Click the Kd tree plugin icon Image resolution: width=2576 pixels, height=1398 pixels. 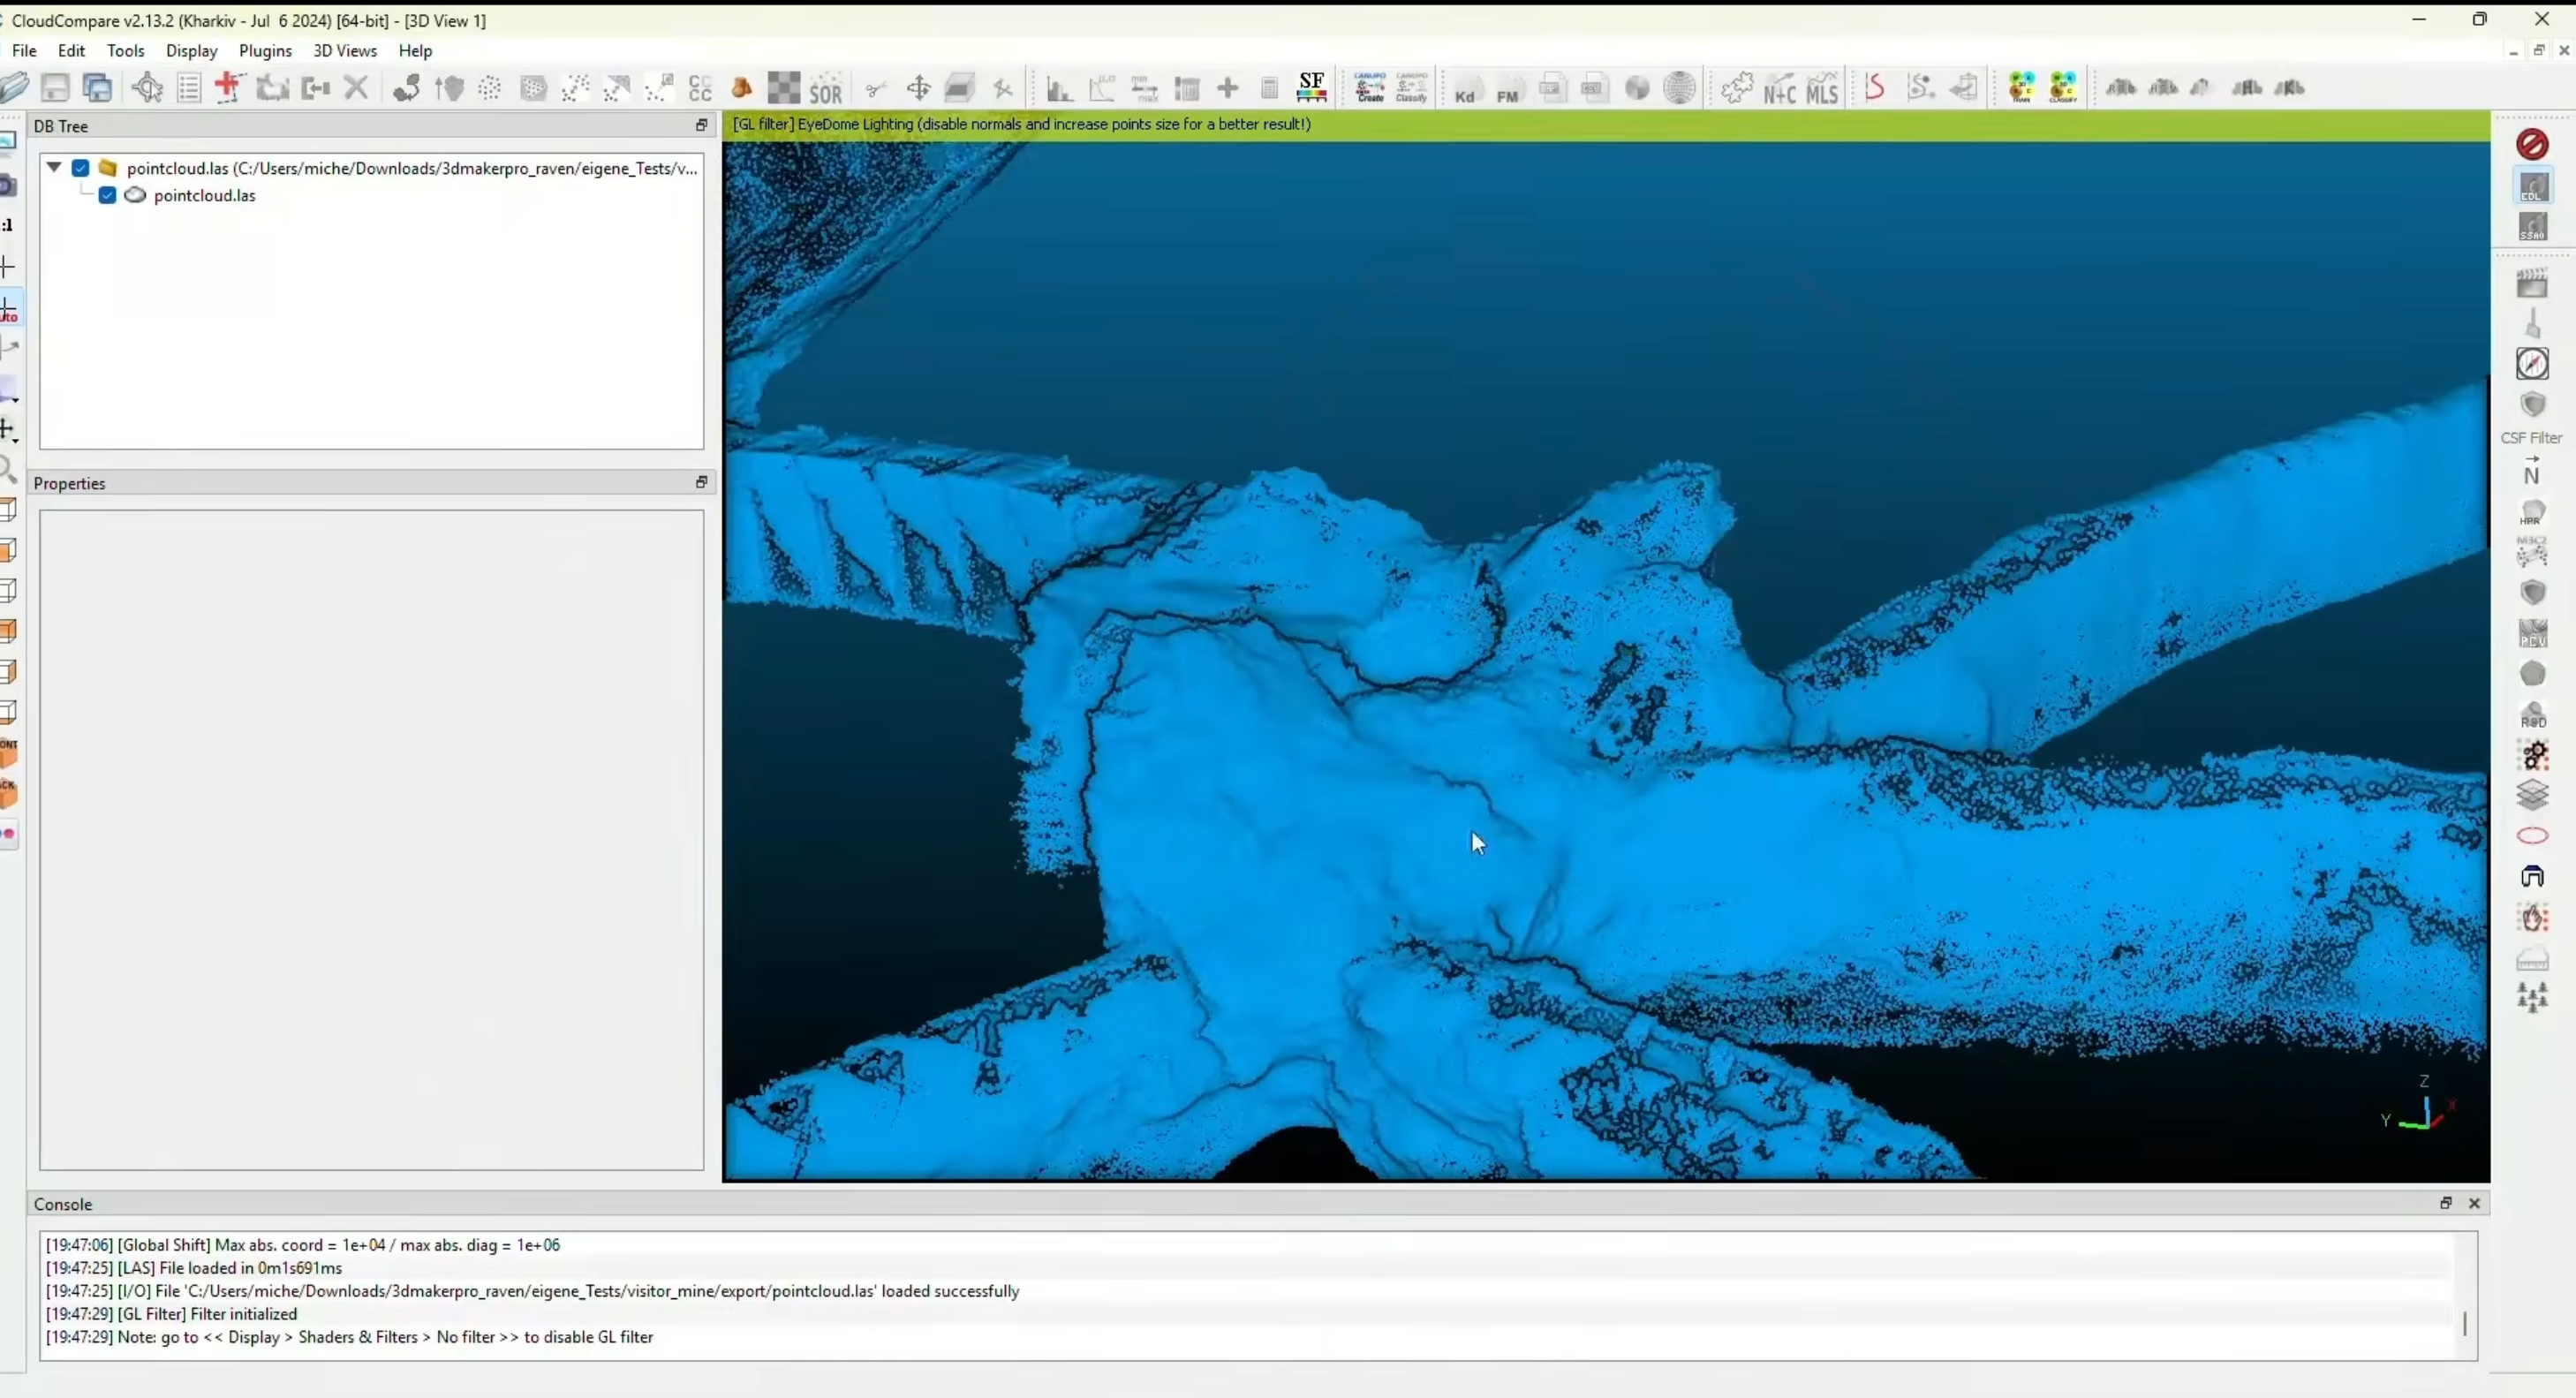(1466, 88)
